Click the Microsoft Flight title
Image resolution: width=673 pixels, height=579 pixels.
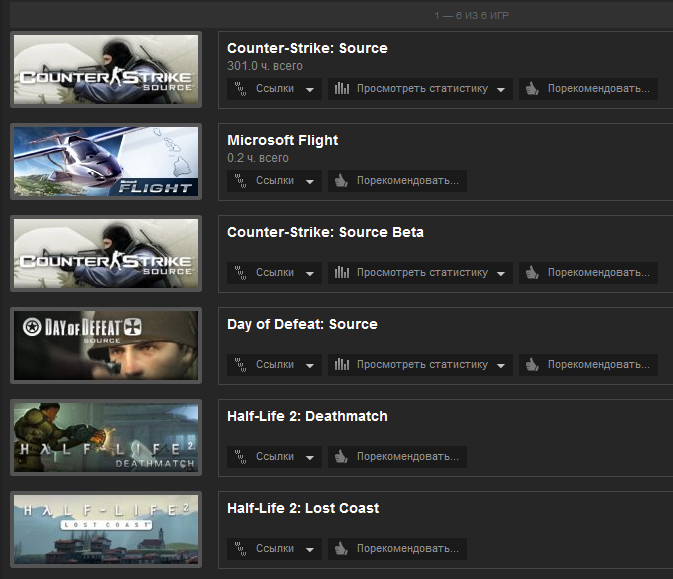pyautogui.click(x=282, y=140)
